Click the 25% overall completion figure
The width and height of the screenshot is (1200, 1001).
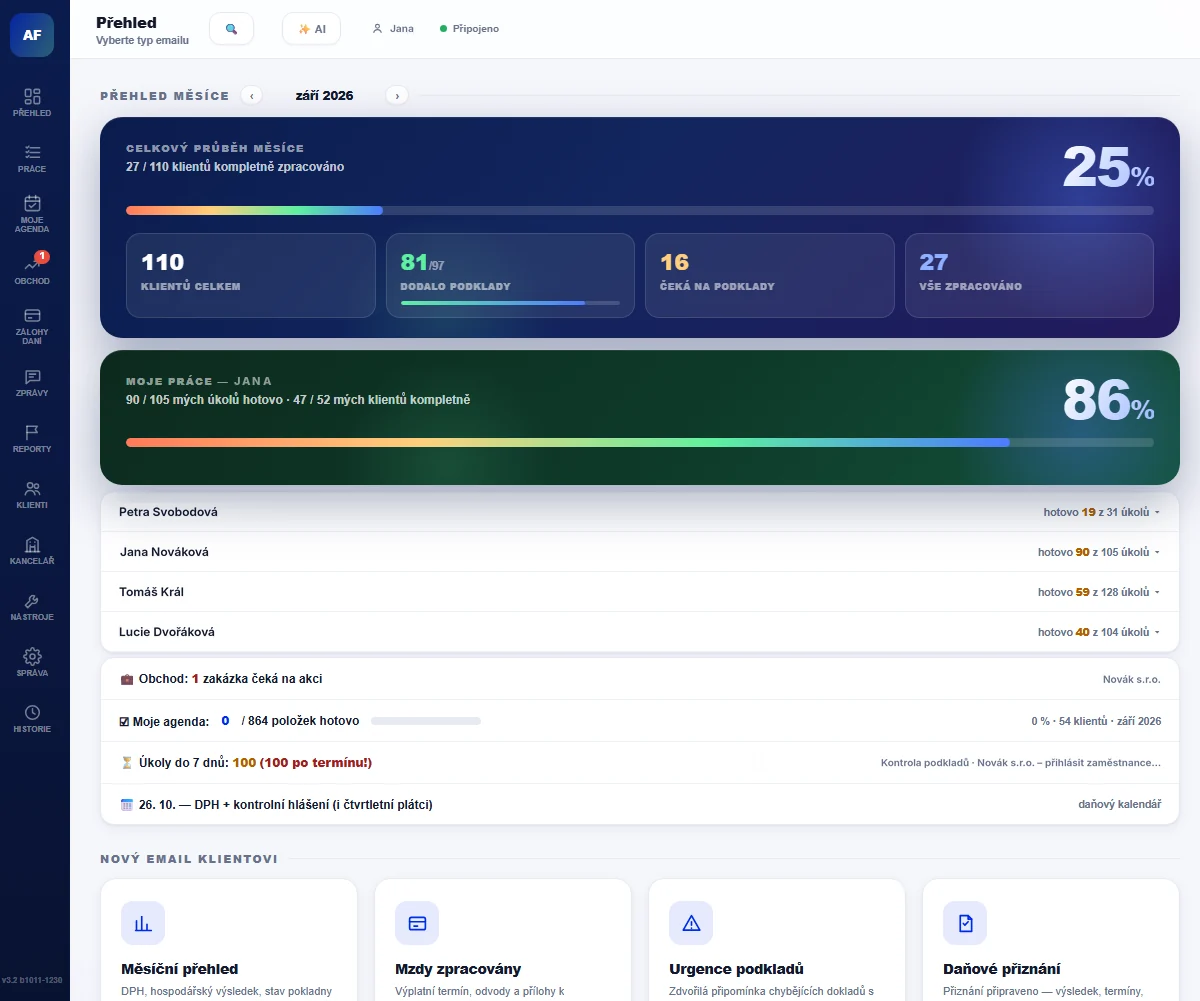[x=1108, y=167]
